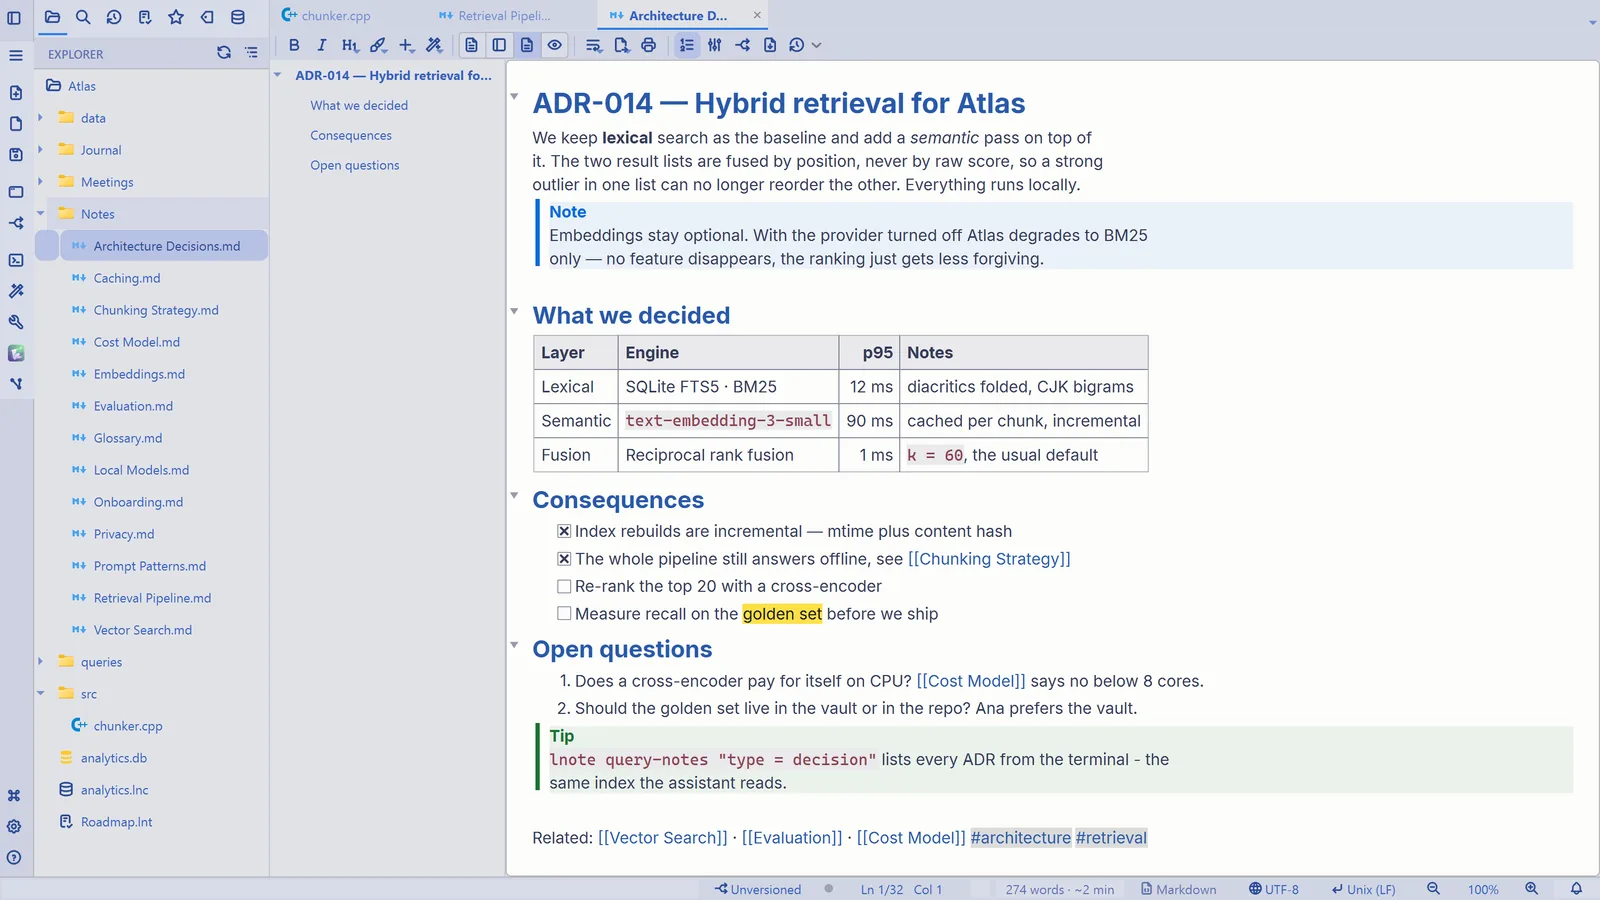Click the magic wand formatting icon
The width and height of the screenshot is (1600, 900).
pyautogui.click(x=434, y=45)
